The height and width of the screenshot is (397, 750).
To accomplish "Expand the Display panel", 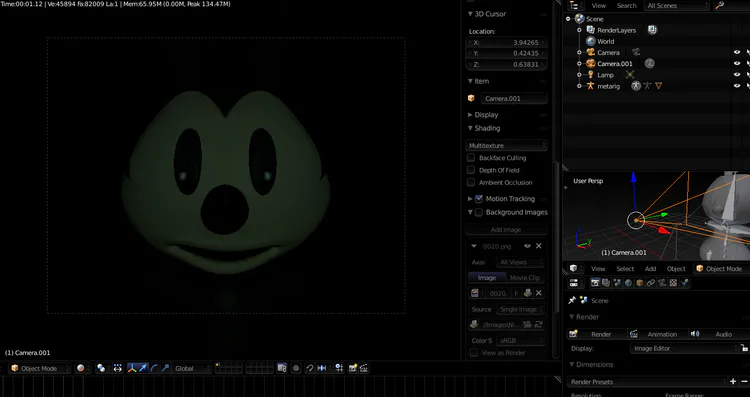I will tap(470, 115).
